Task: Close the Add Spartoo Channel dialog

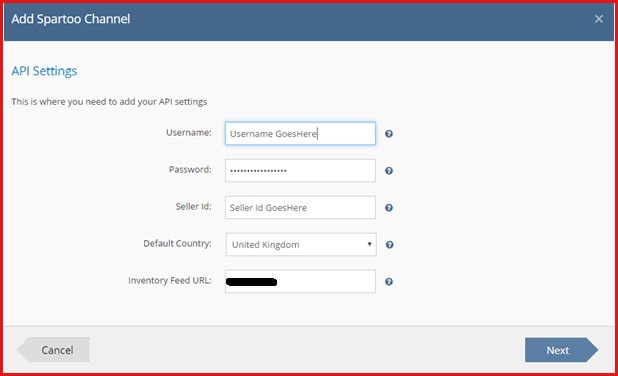Action: coord(599,19)
